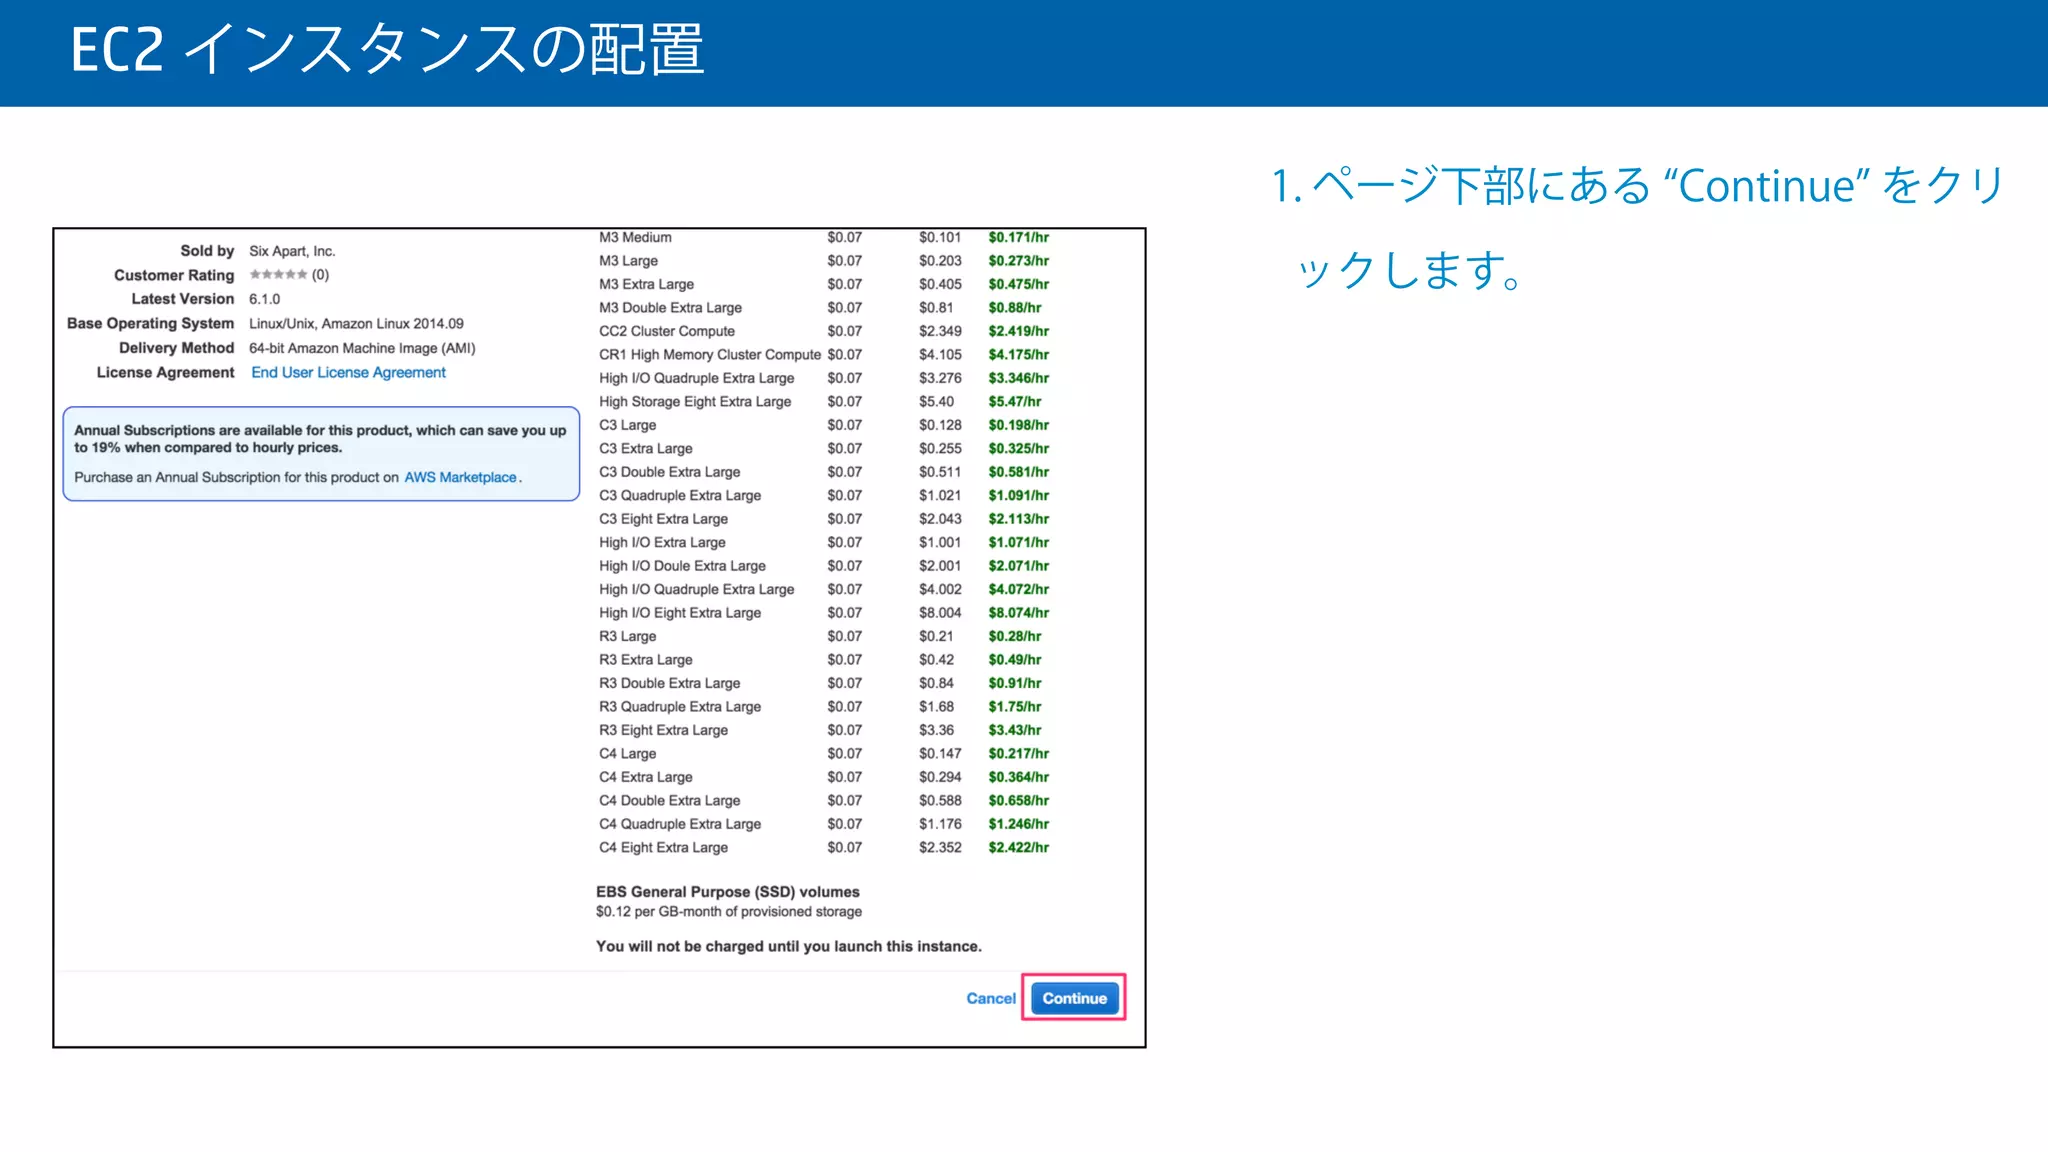
Task: Click the '$0.171/hr' total price
Action: pyautogui.click(x=1018, y=237)
